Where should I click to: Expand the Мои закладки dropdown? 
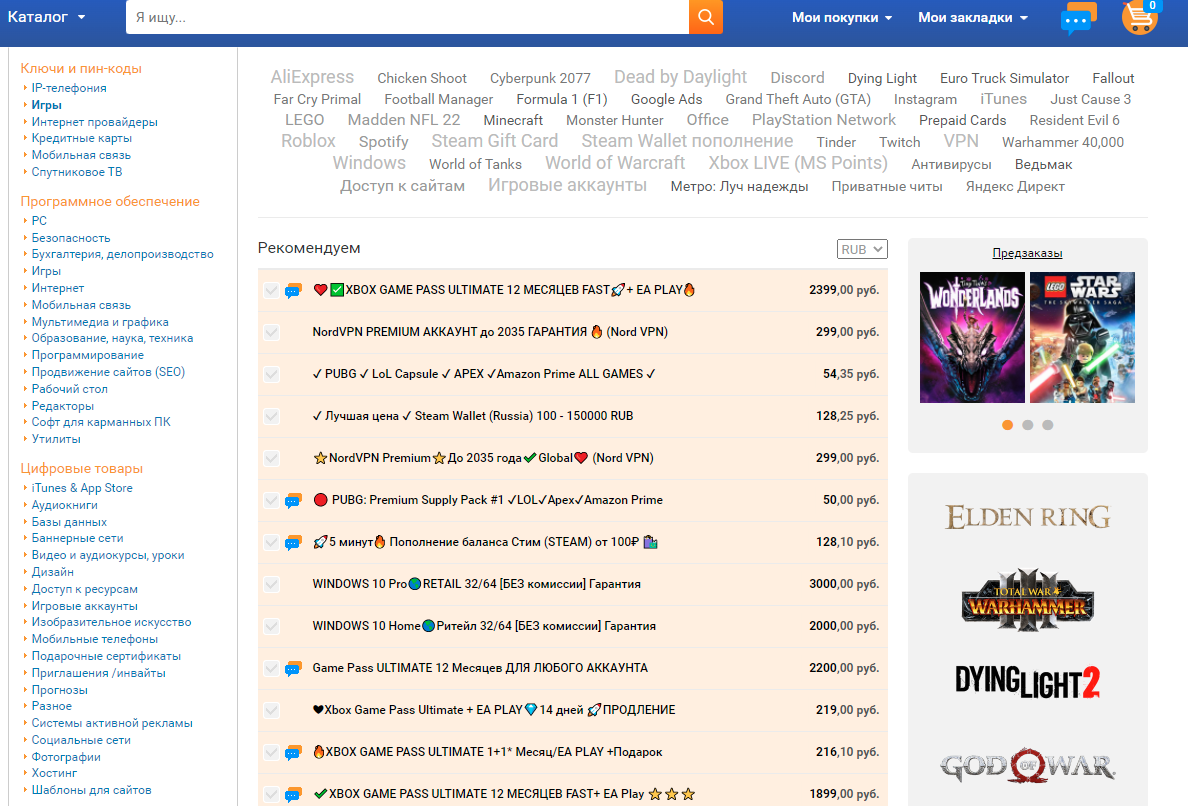tap(973, 17)
